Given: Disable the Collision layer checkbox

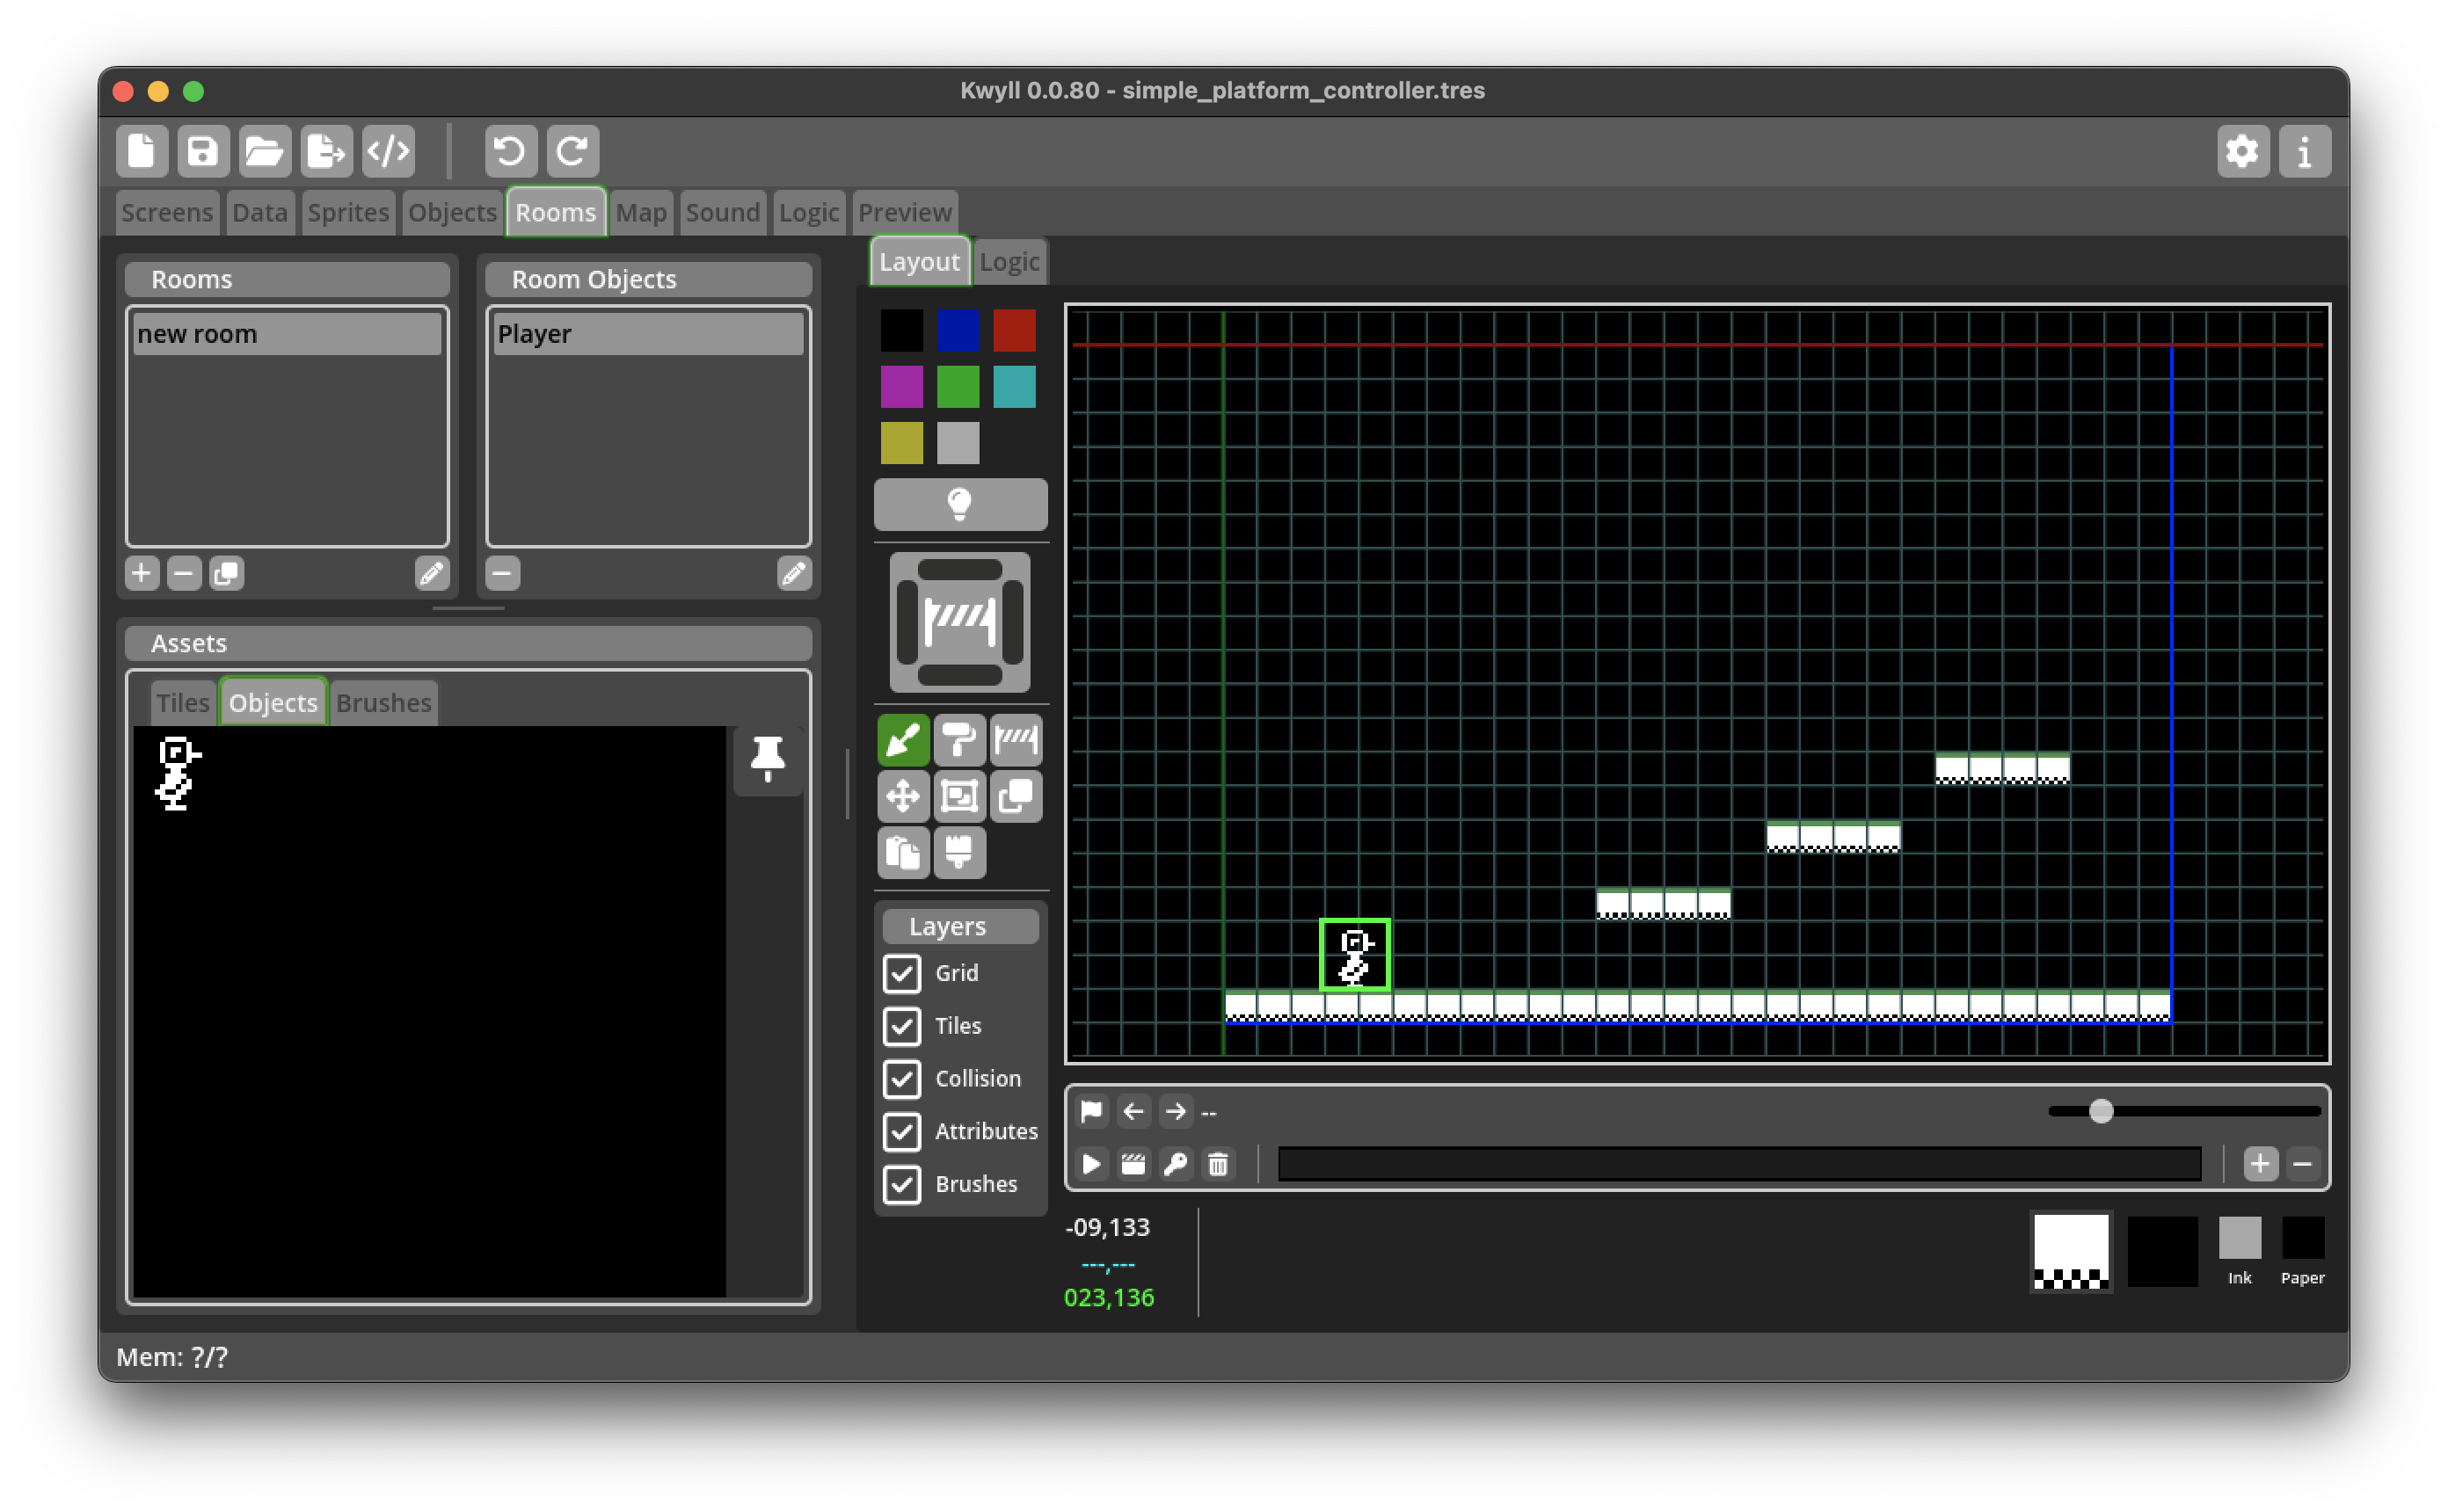Looking at the screenshot, I should (x=902, y=1079).
